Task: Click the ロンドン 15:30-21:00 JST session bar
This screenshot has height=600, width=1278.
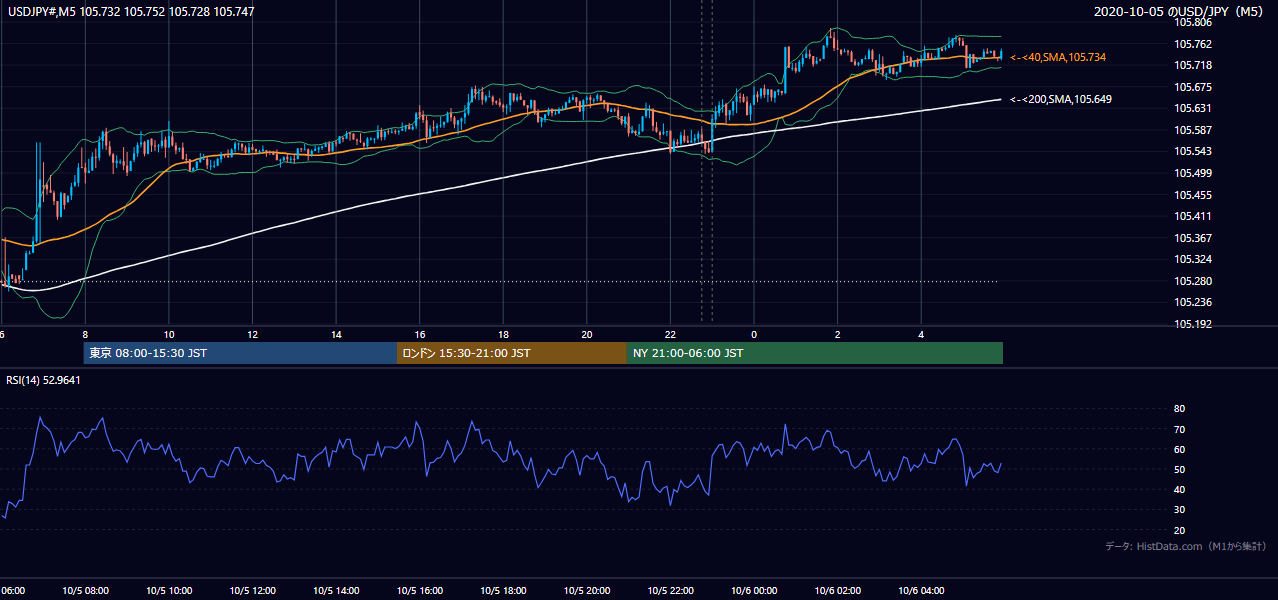Action: tap(512, 353)
